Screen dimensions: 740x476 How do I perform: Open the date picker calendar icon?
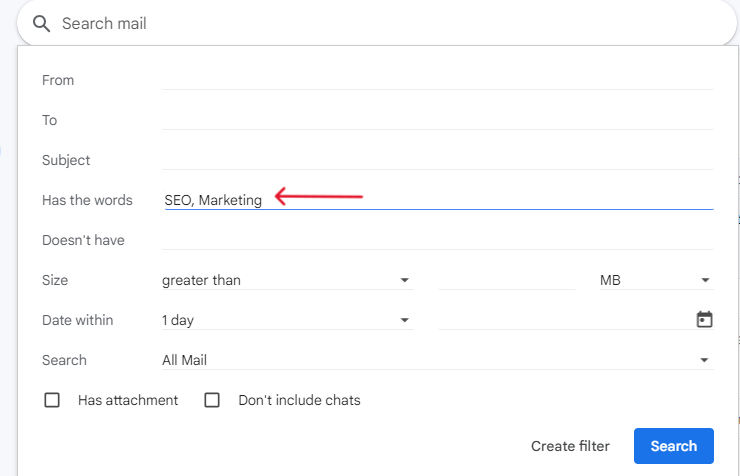(x=704, y=319)
